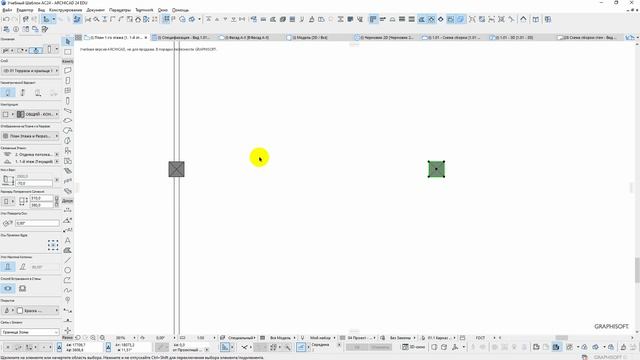Image resolution: width=640 pixels, height=360 pixels.
Task: Click the top story link arrow button
Action: click(57, 155)
